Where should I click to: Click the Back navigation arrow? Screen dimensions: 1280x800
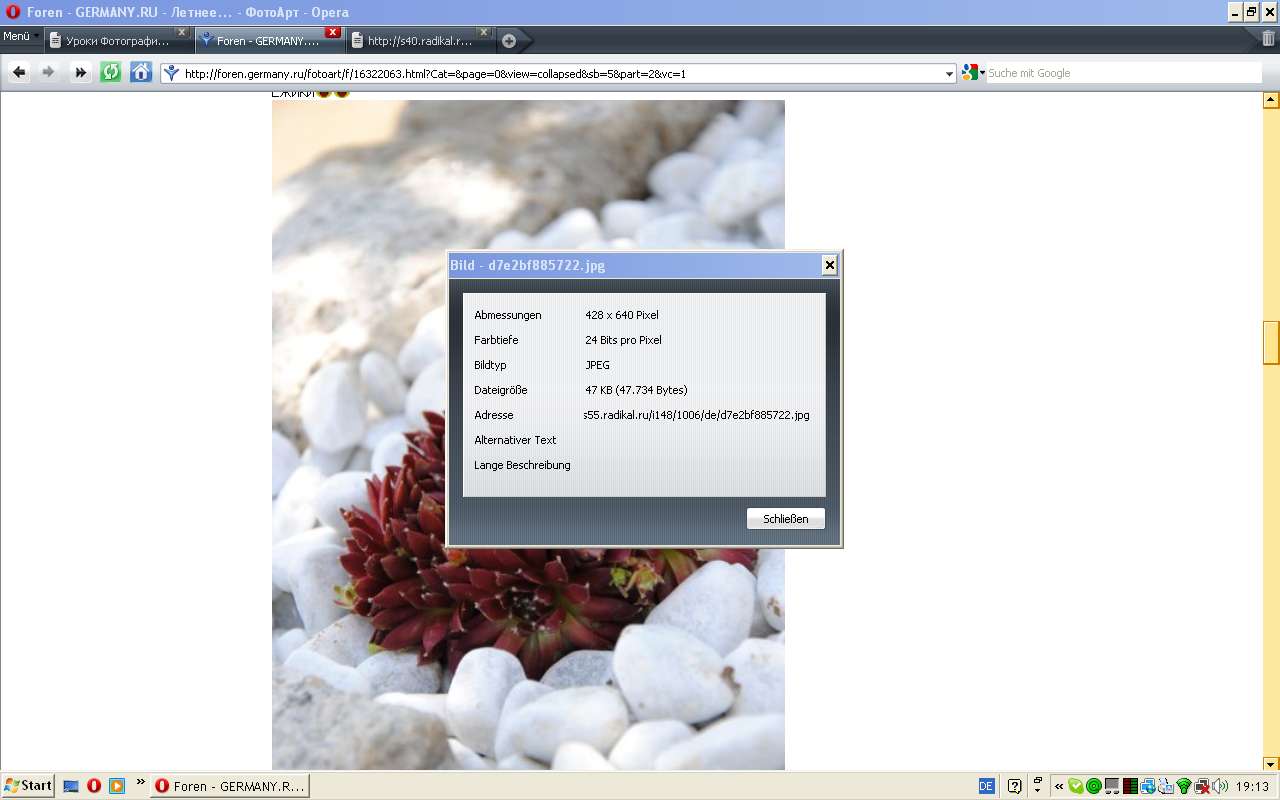(19, 72)
